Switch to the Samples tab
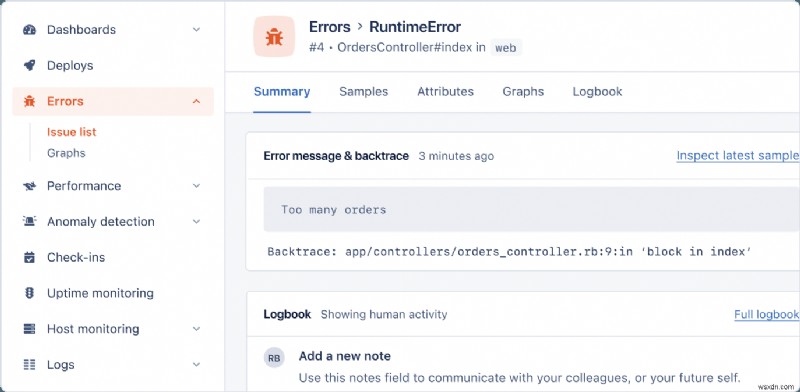Image resolution: width=800 pixels, height=392 pixels. click(x=364, y=91)
